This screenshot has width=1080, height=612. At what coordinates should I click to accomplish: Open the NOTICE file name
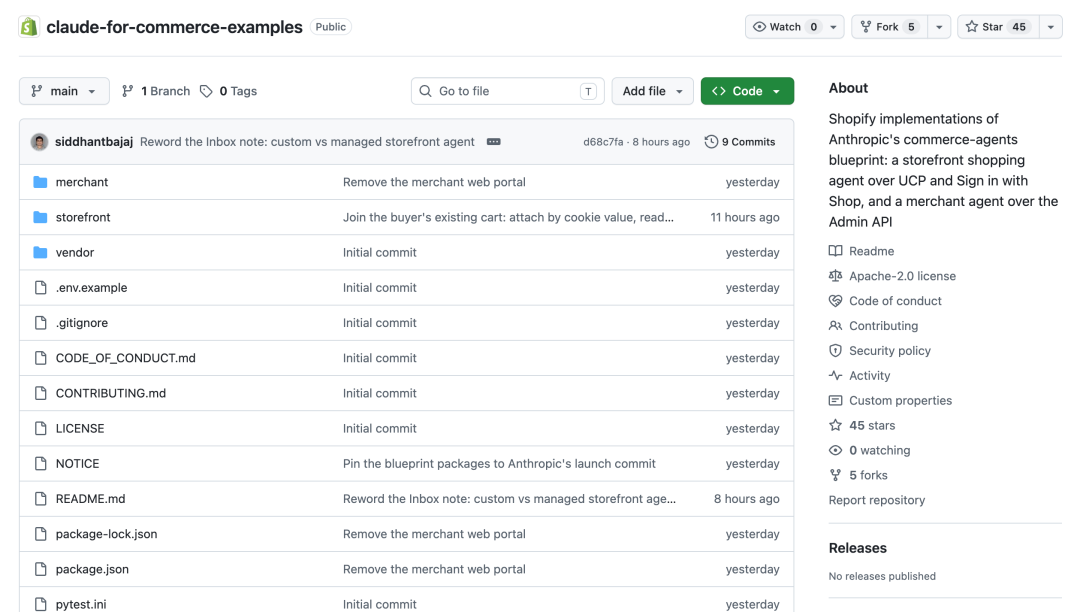click(x=77, y=463)
